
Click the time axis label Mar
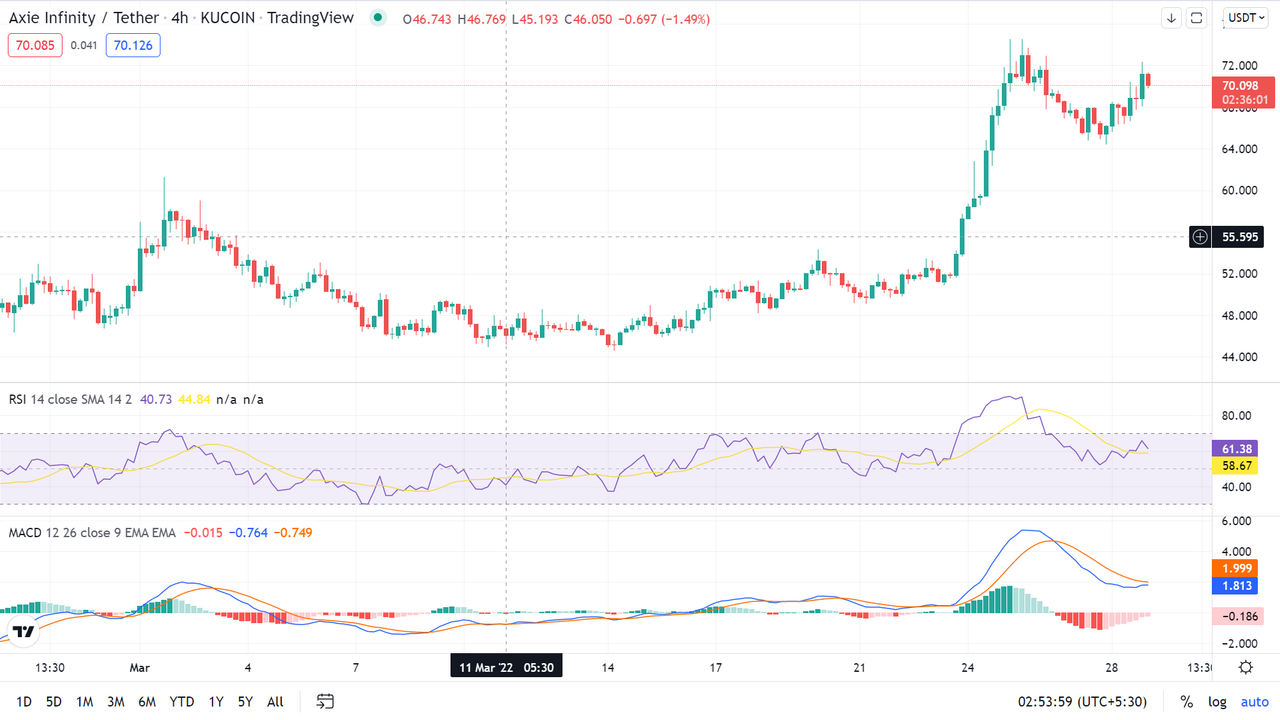pyautogui.click(x=139, y=667)
